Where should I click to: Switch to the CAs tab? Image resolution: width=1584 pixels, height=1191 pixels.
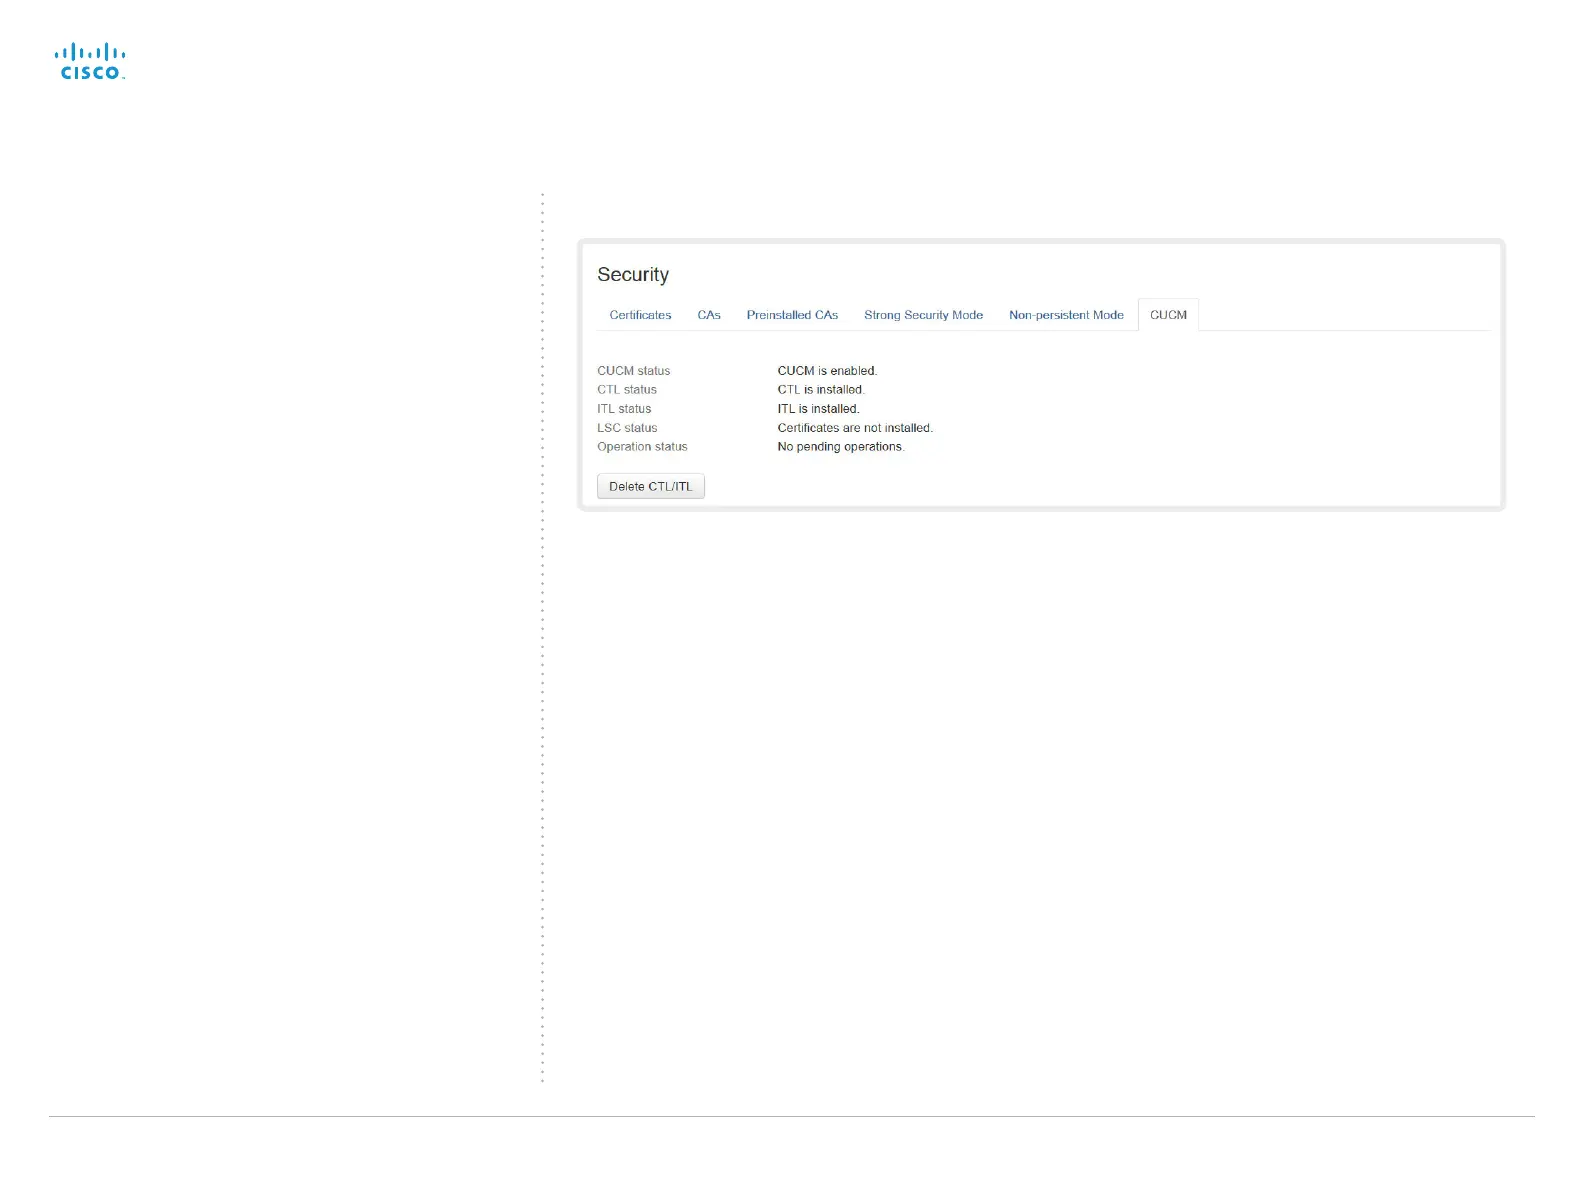point(709,315)
